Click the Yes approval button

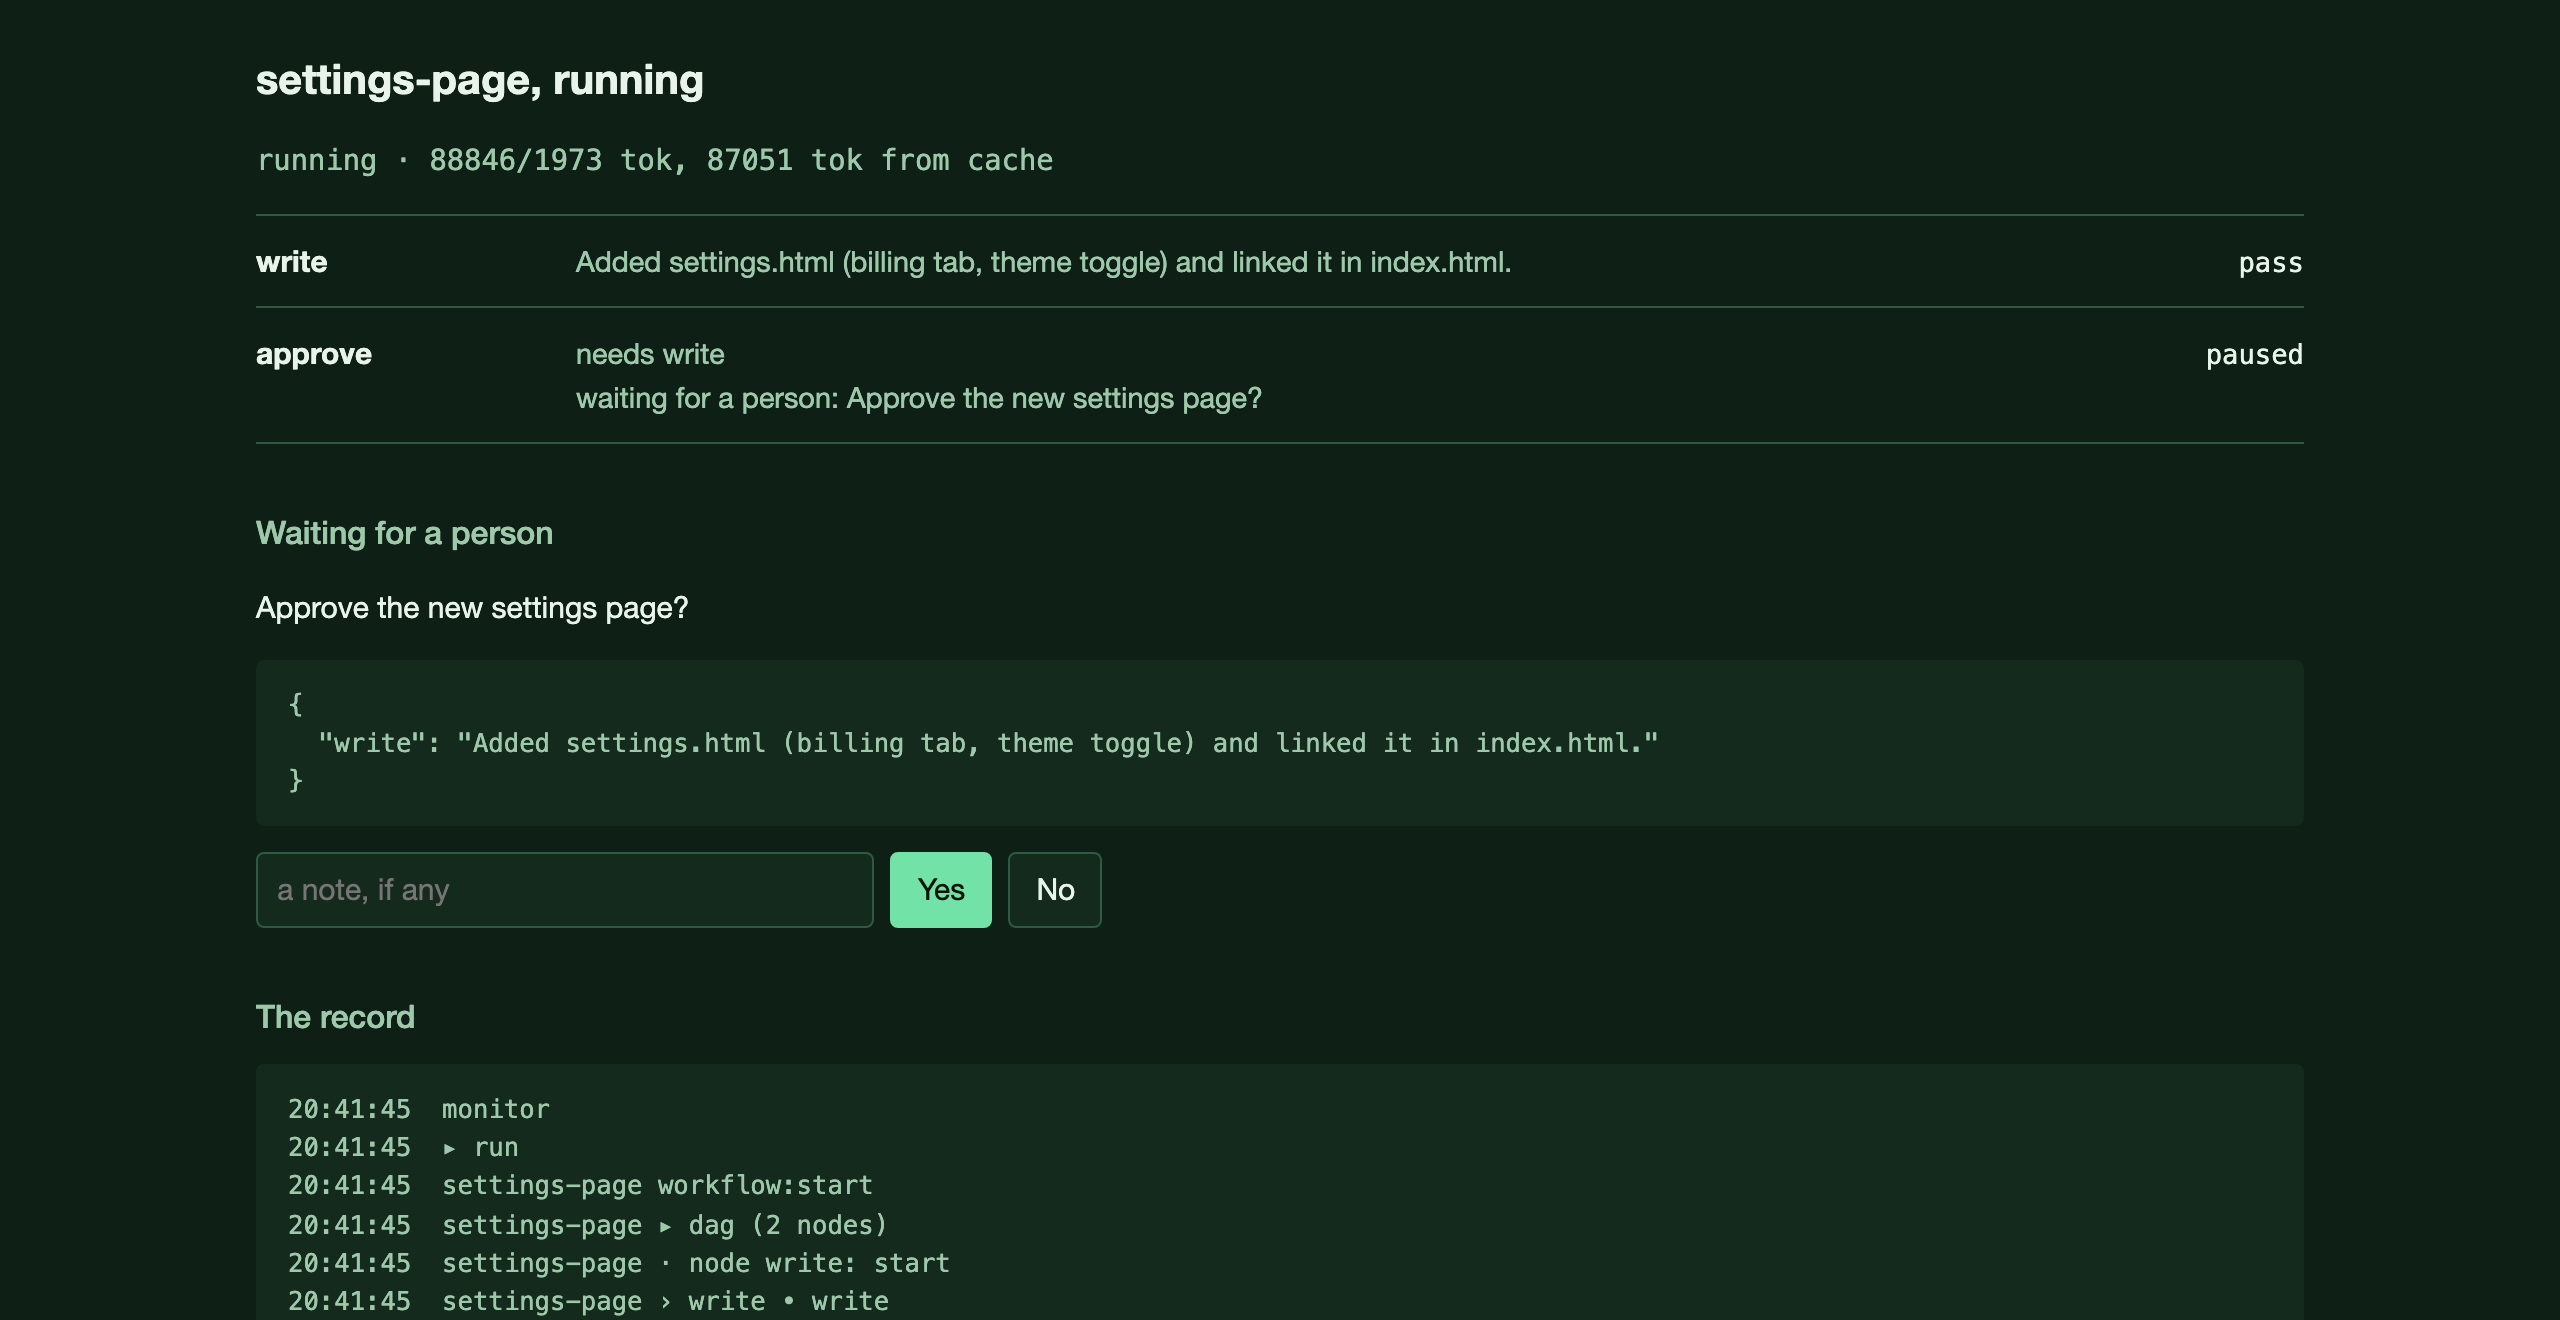pos(940,889)
